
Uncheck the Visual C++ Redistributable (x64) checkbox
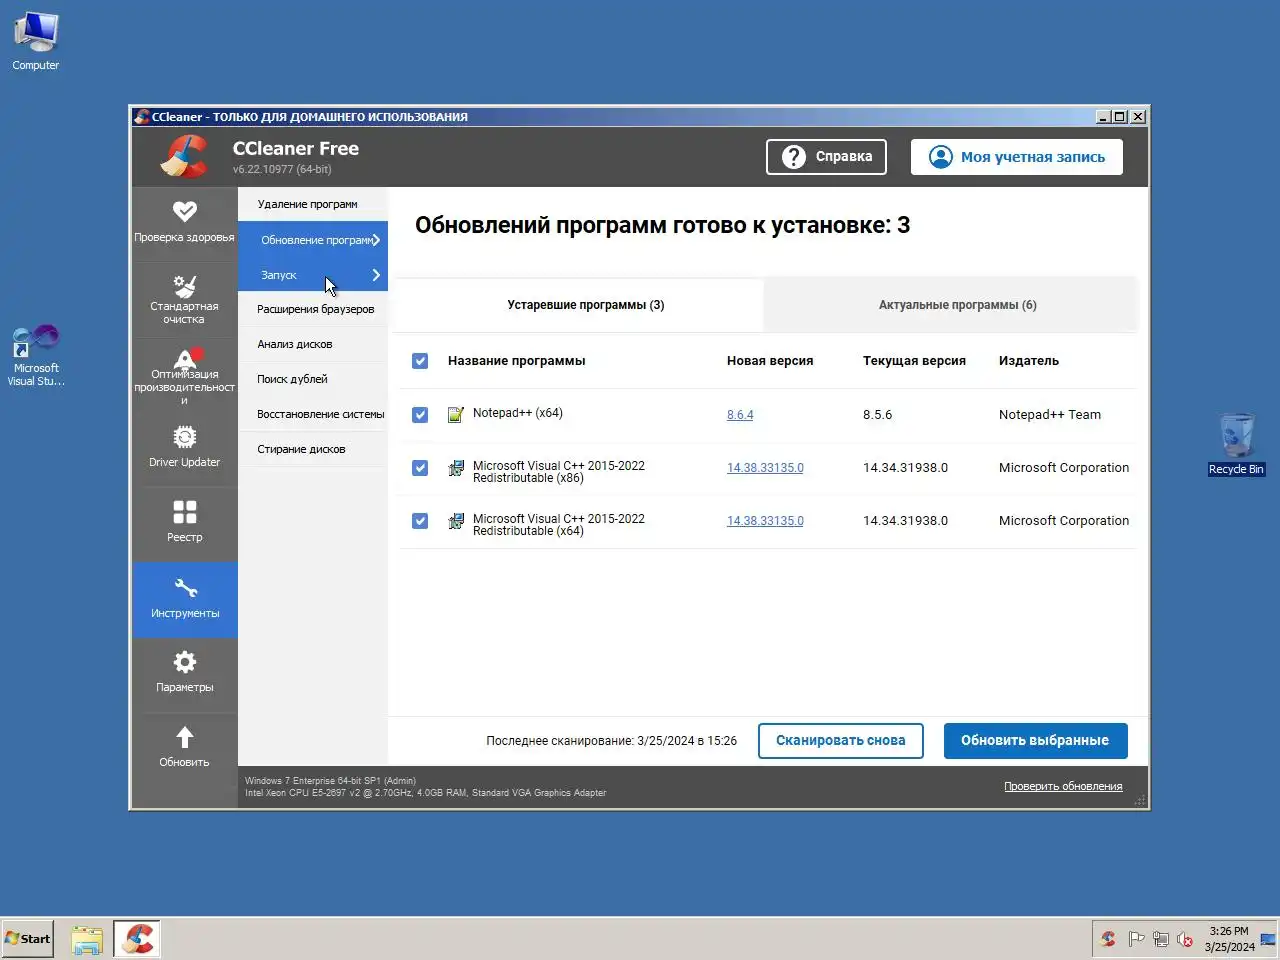(x=420, y=521)
